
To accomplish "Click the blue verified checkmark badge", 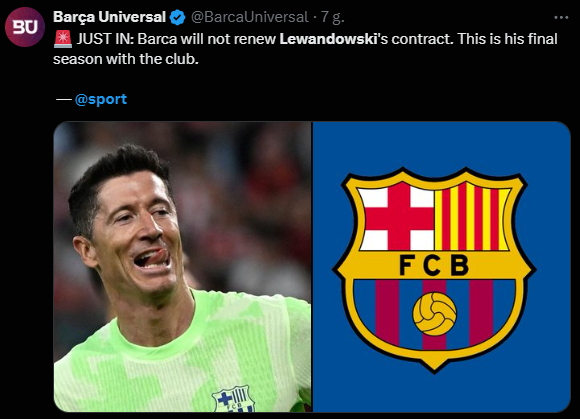I will pos(178,17).
